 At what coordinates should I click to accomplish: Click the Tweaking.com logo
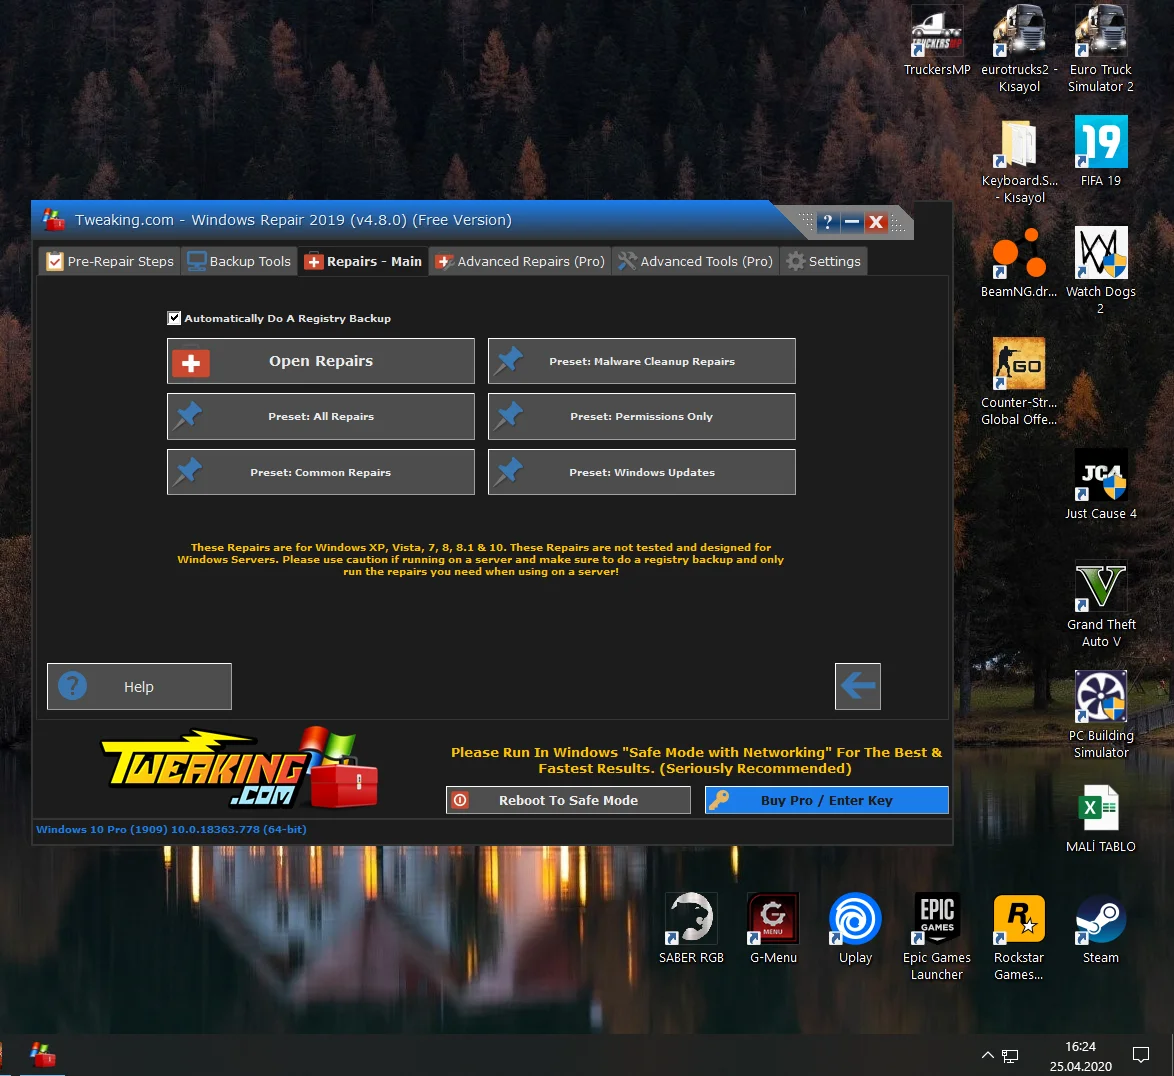pos(240,768)
